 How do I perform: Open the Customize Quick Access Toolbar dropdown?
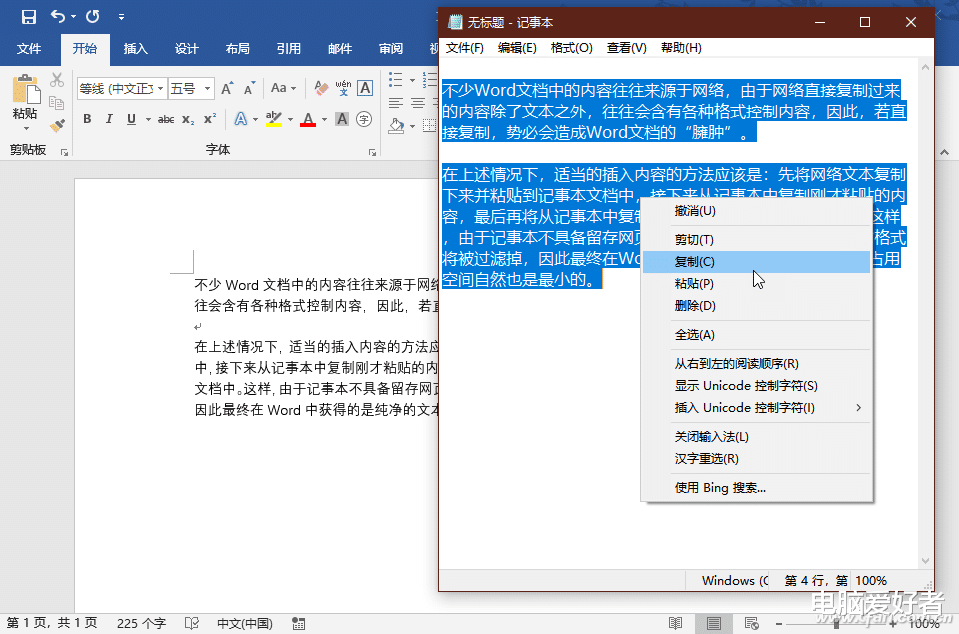tap(121, 17)
